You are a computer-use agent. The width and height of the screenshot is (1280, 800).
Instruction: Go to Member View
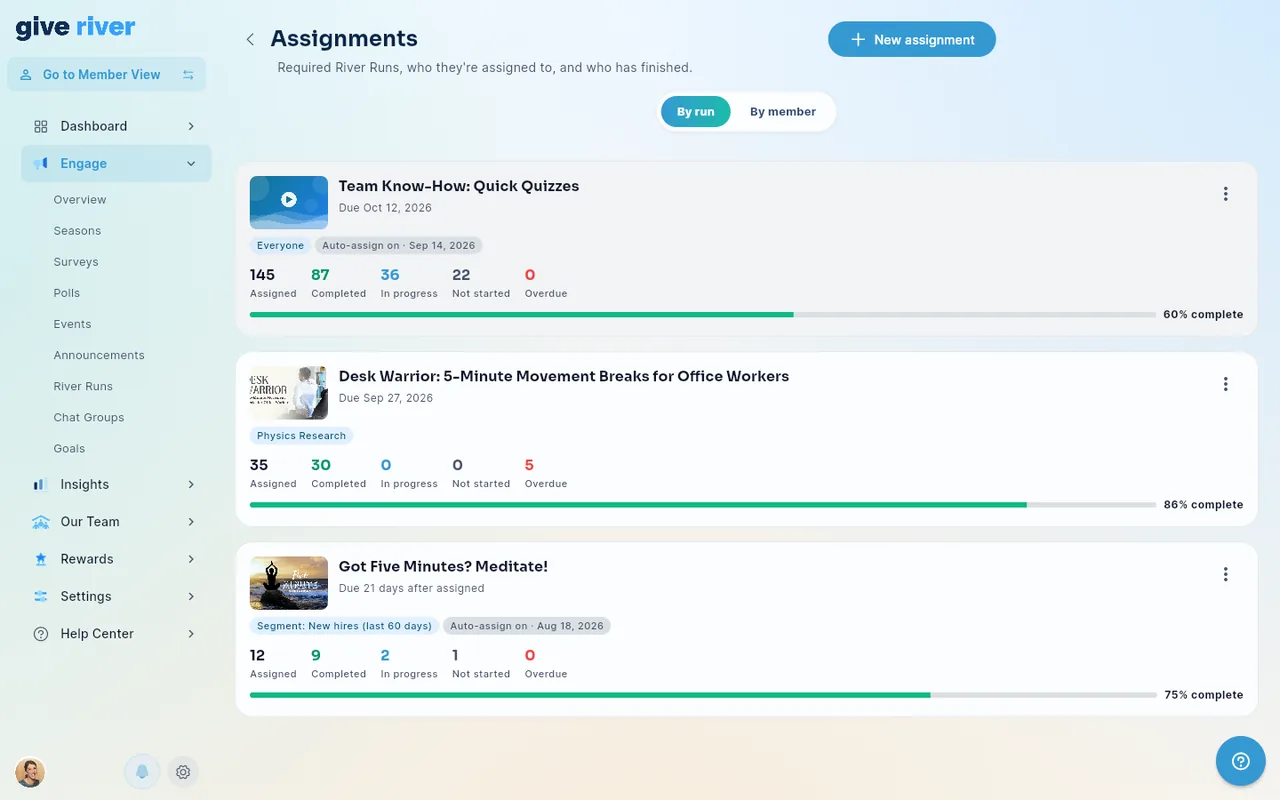click(107, 75)
